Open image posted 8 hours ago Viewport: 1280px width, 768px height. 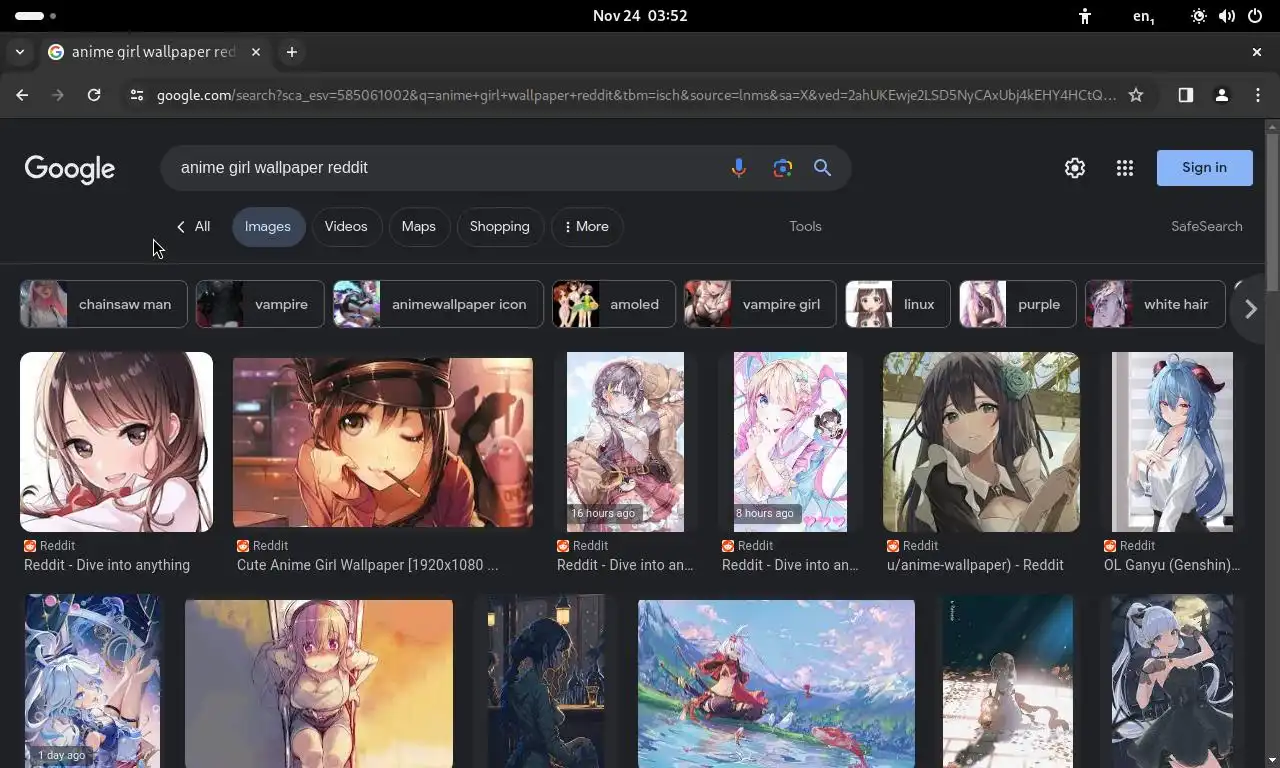click(790, 442)
